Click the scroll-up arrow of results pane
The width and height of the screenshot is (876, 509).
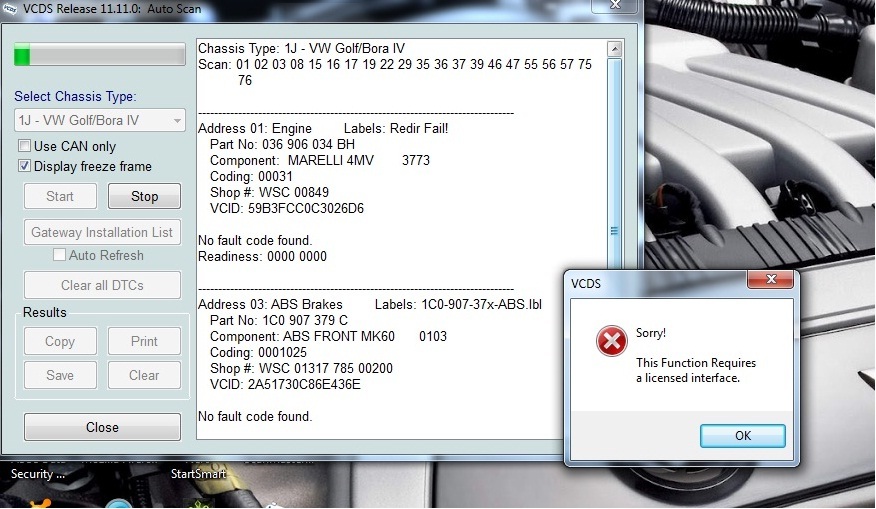(x=615, y=49)
